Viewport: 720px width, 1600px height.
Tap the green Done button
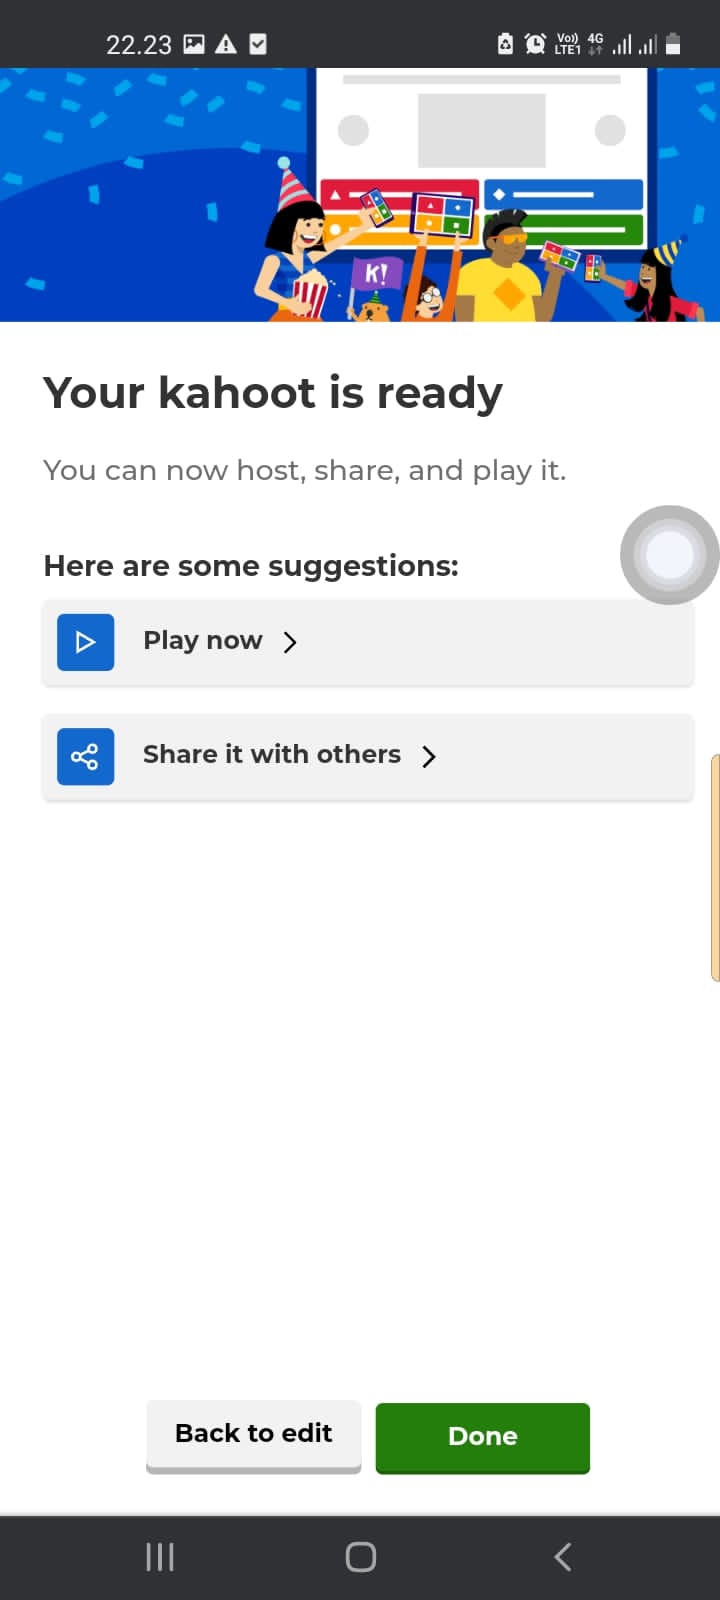(x=482, y=1437)
